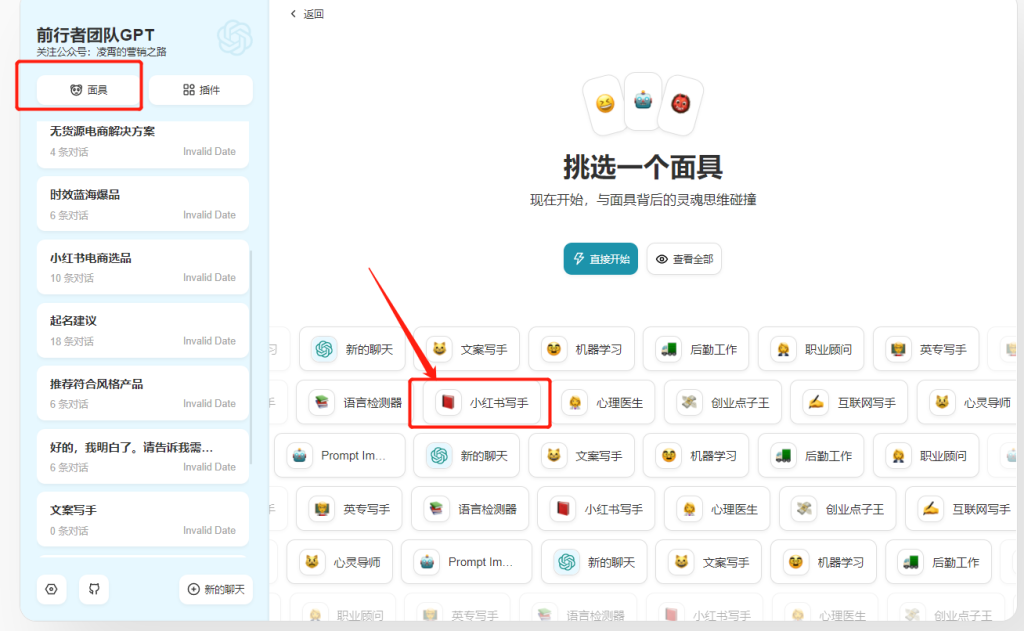This screenshot has height=631, width=1024.
Task: Select 语言检测器 mask in the second row
Action: click(355, 403)
